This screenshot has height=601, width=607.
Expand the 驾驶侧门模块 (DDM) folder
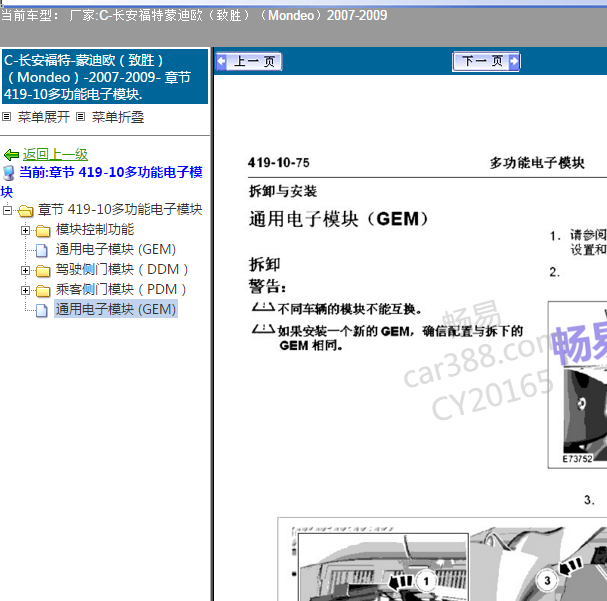coord(25,270)
